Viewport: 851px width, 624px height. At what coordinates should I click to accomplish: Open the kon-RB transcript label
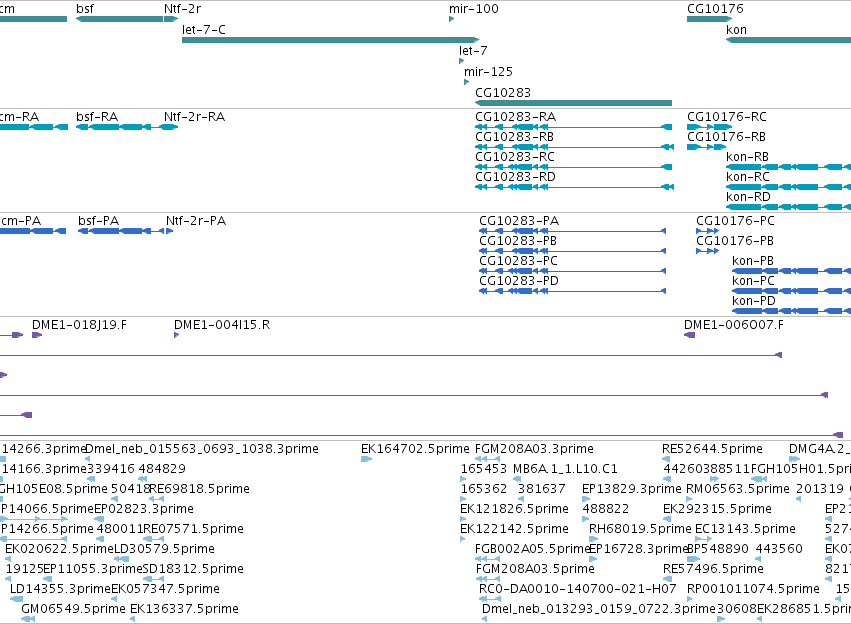747,157
